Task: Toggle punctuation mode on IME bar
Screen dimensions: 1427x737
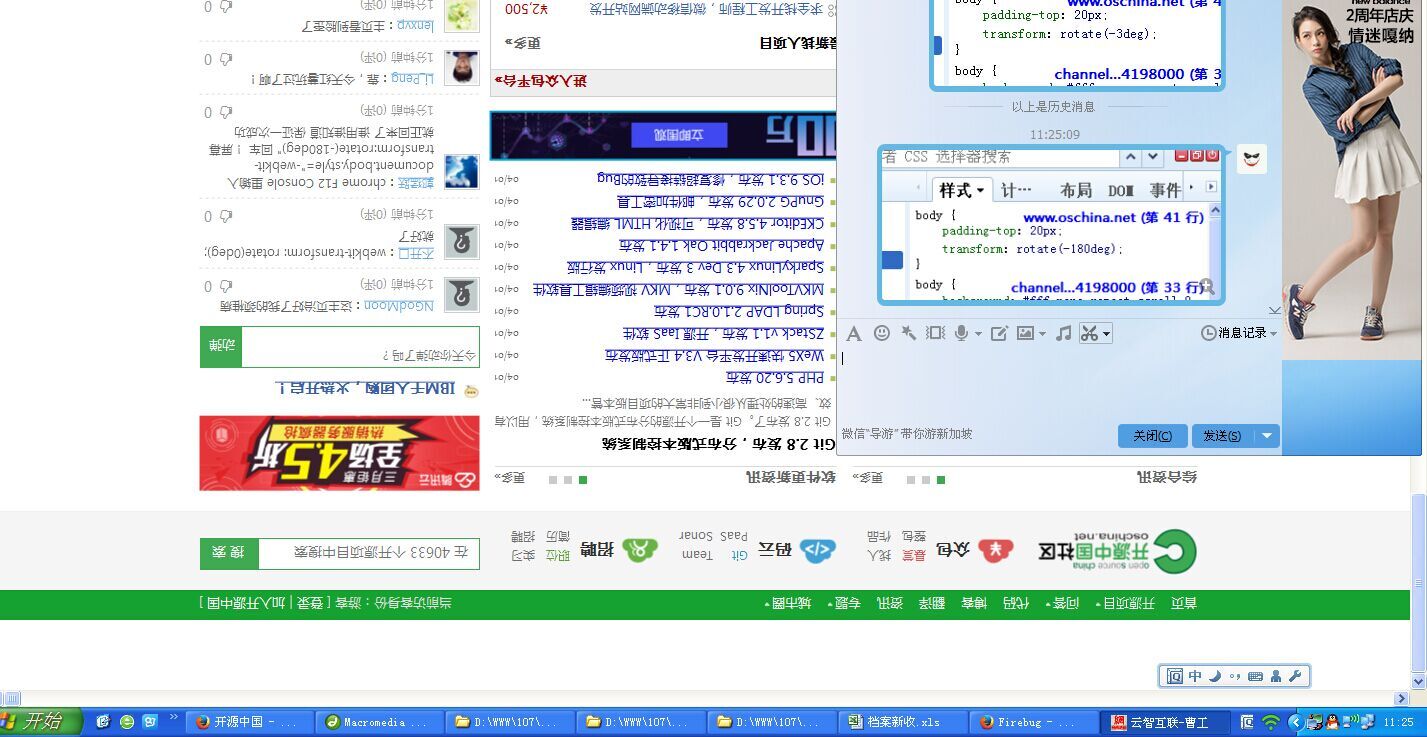Action: coord(1235,677)
